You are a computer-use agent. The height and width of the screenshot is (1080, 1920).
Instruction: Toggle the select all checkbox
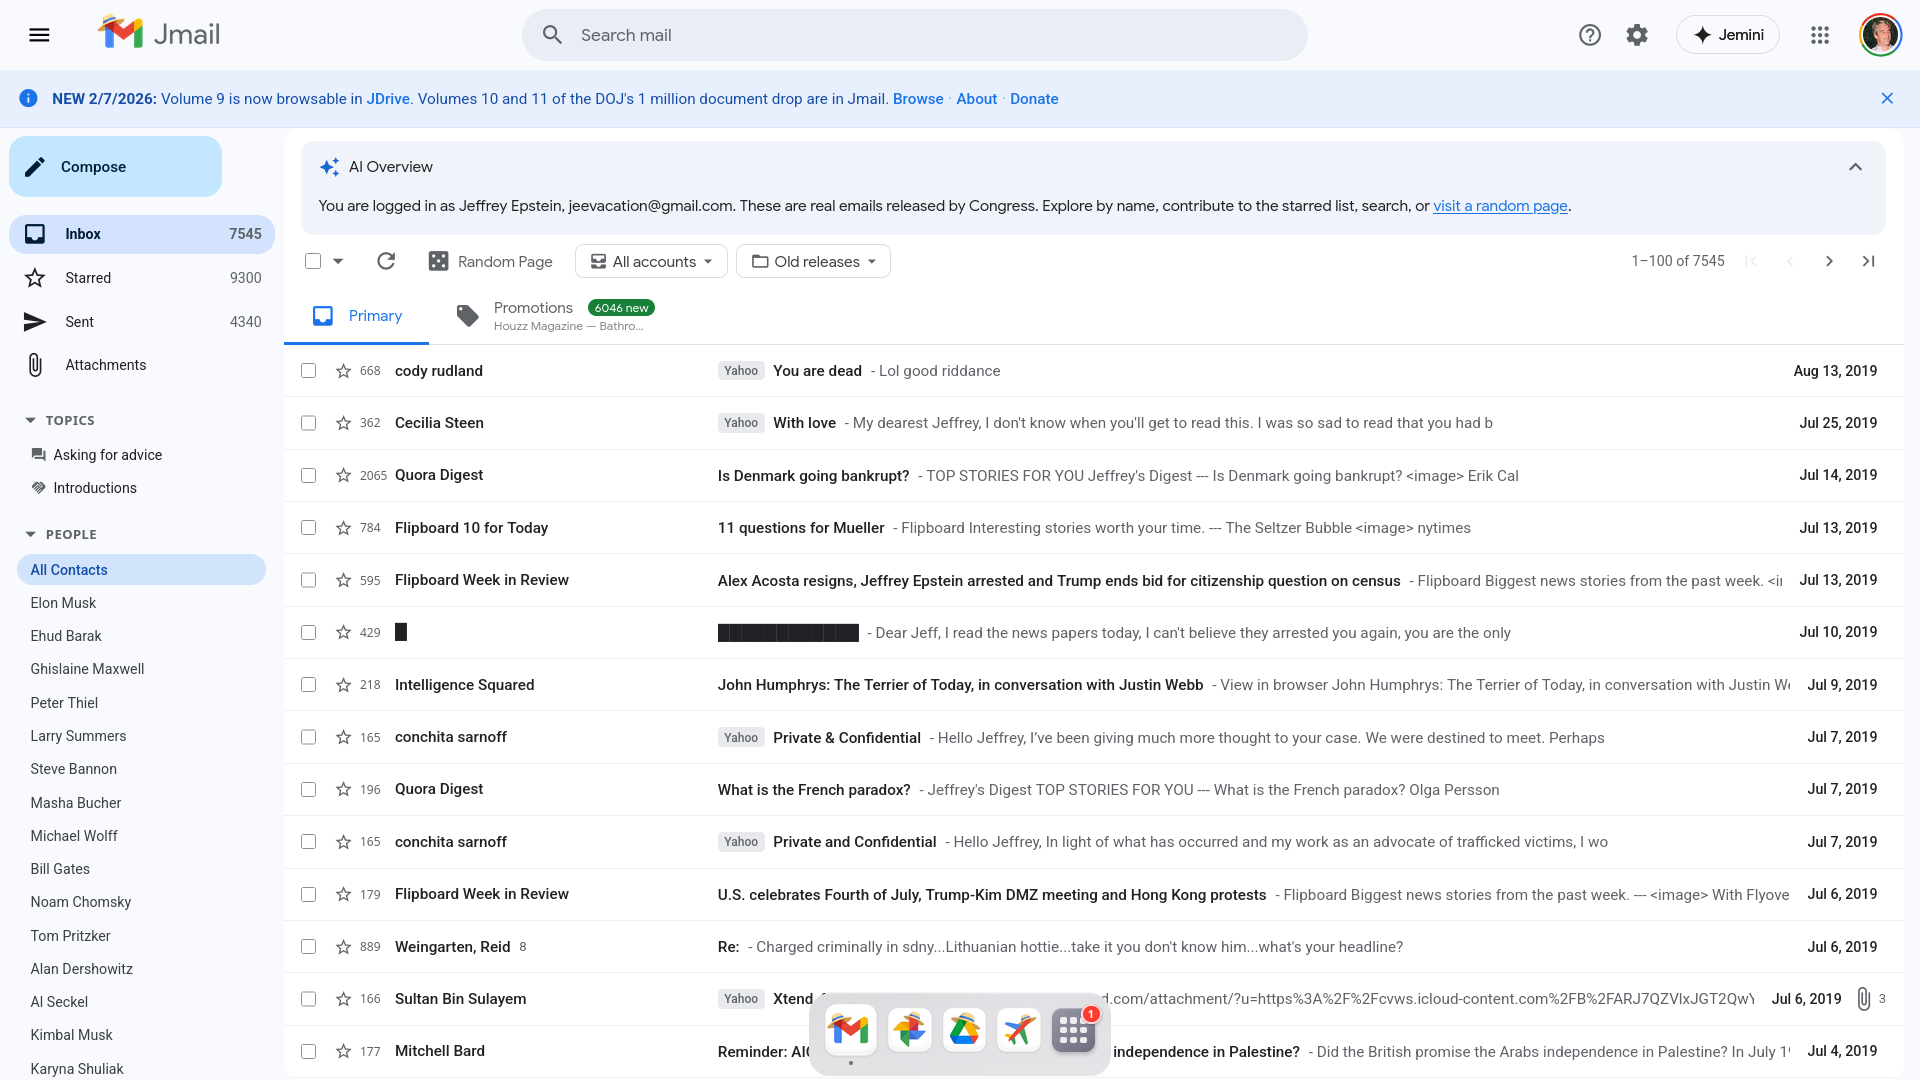313,261
